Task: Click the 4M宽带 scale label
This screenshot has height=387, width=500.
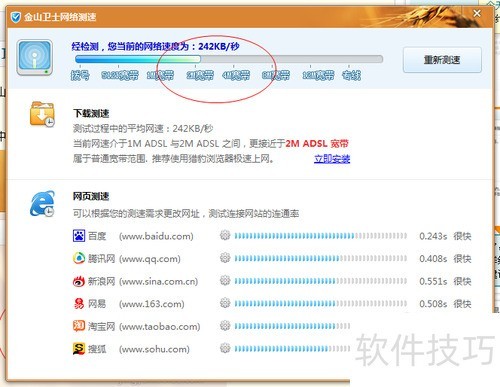Action: point(236,75)
